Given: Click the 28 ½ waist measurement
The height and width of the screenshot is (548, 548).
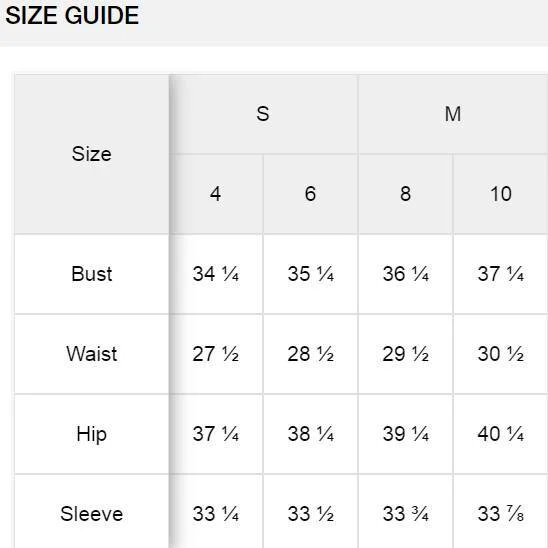Looking at the screenshot, I should pyautogui.click(x=310, y=354).
